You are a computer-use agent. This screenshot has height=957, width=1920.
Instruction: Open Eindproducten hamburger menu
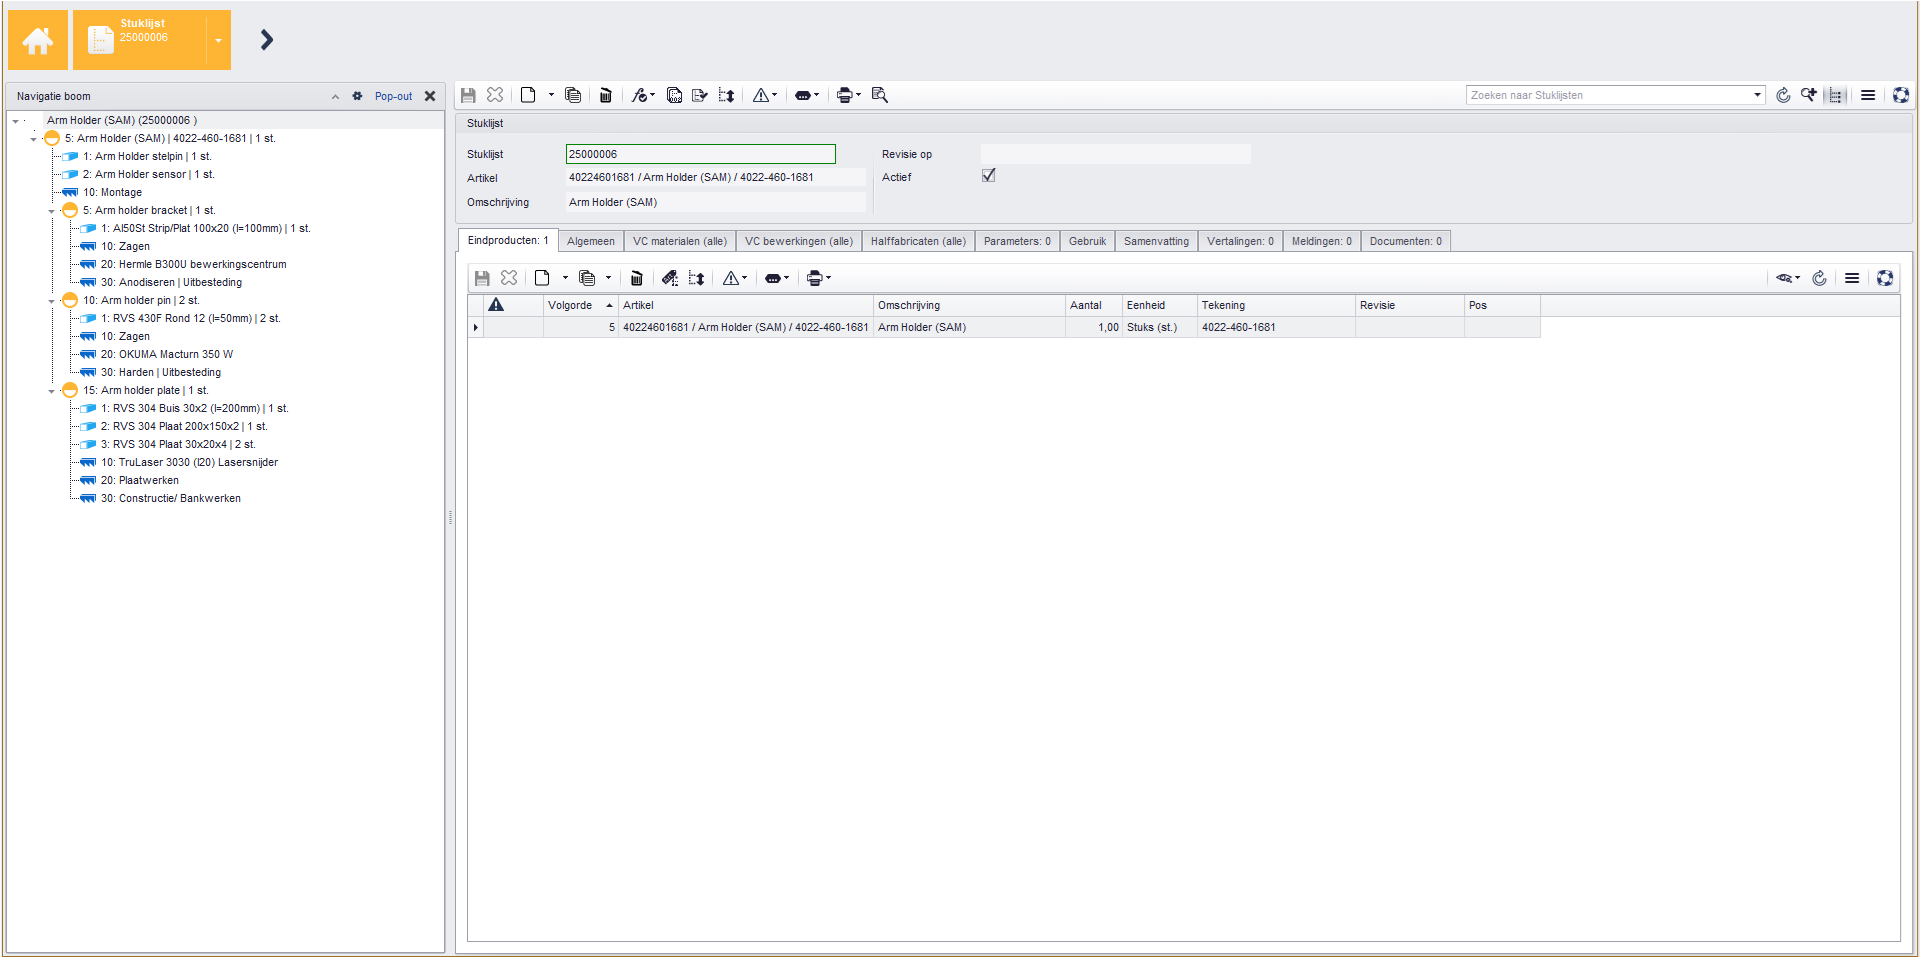tap(1852, 278)
